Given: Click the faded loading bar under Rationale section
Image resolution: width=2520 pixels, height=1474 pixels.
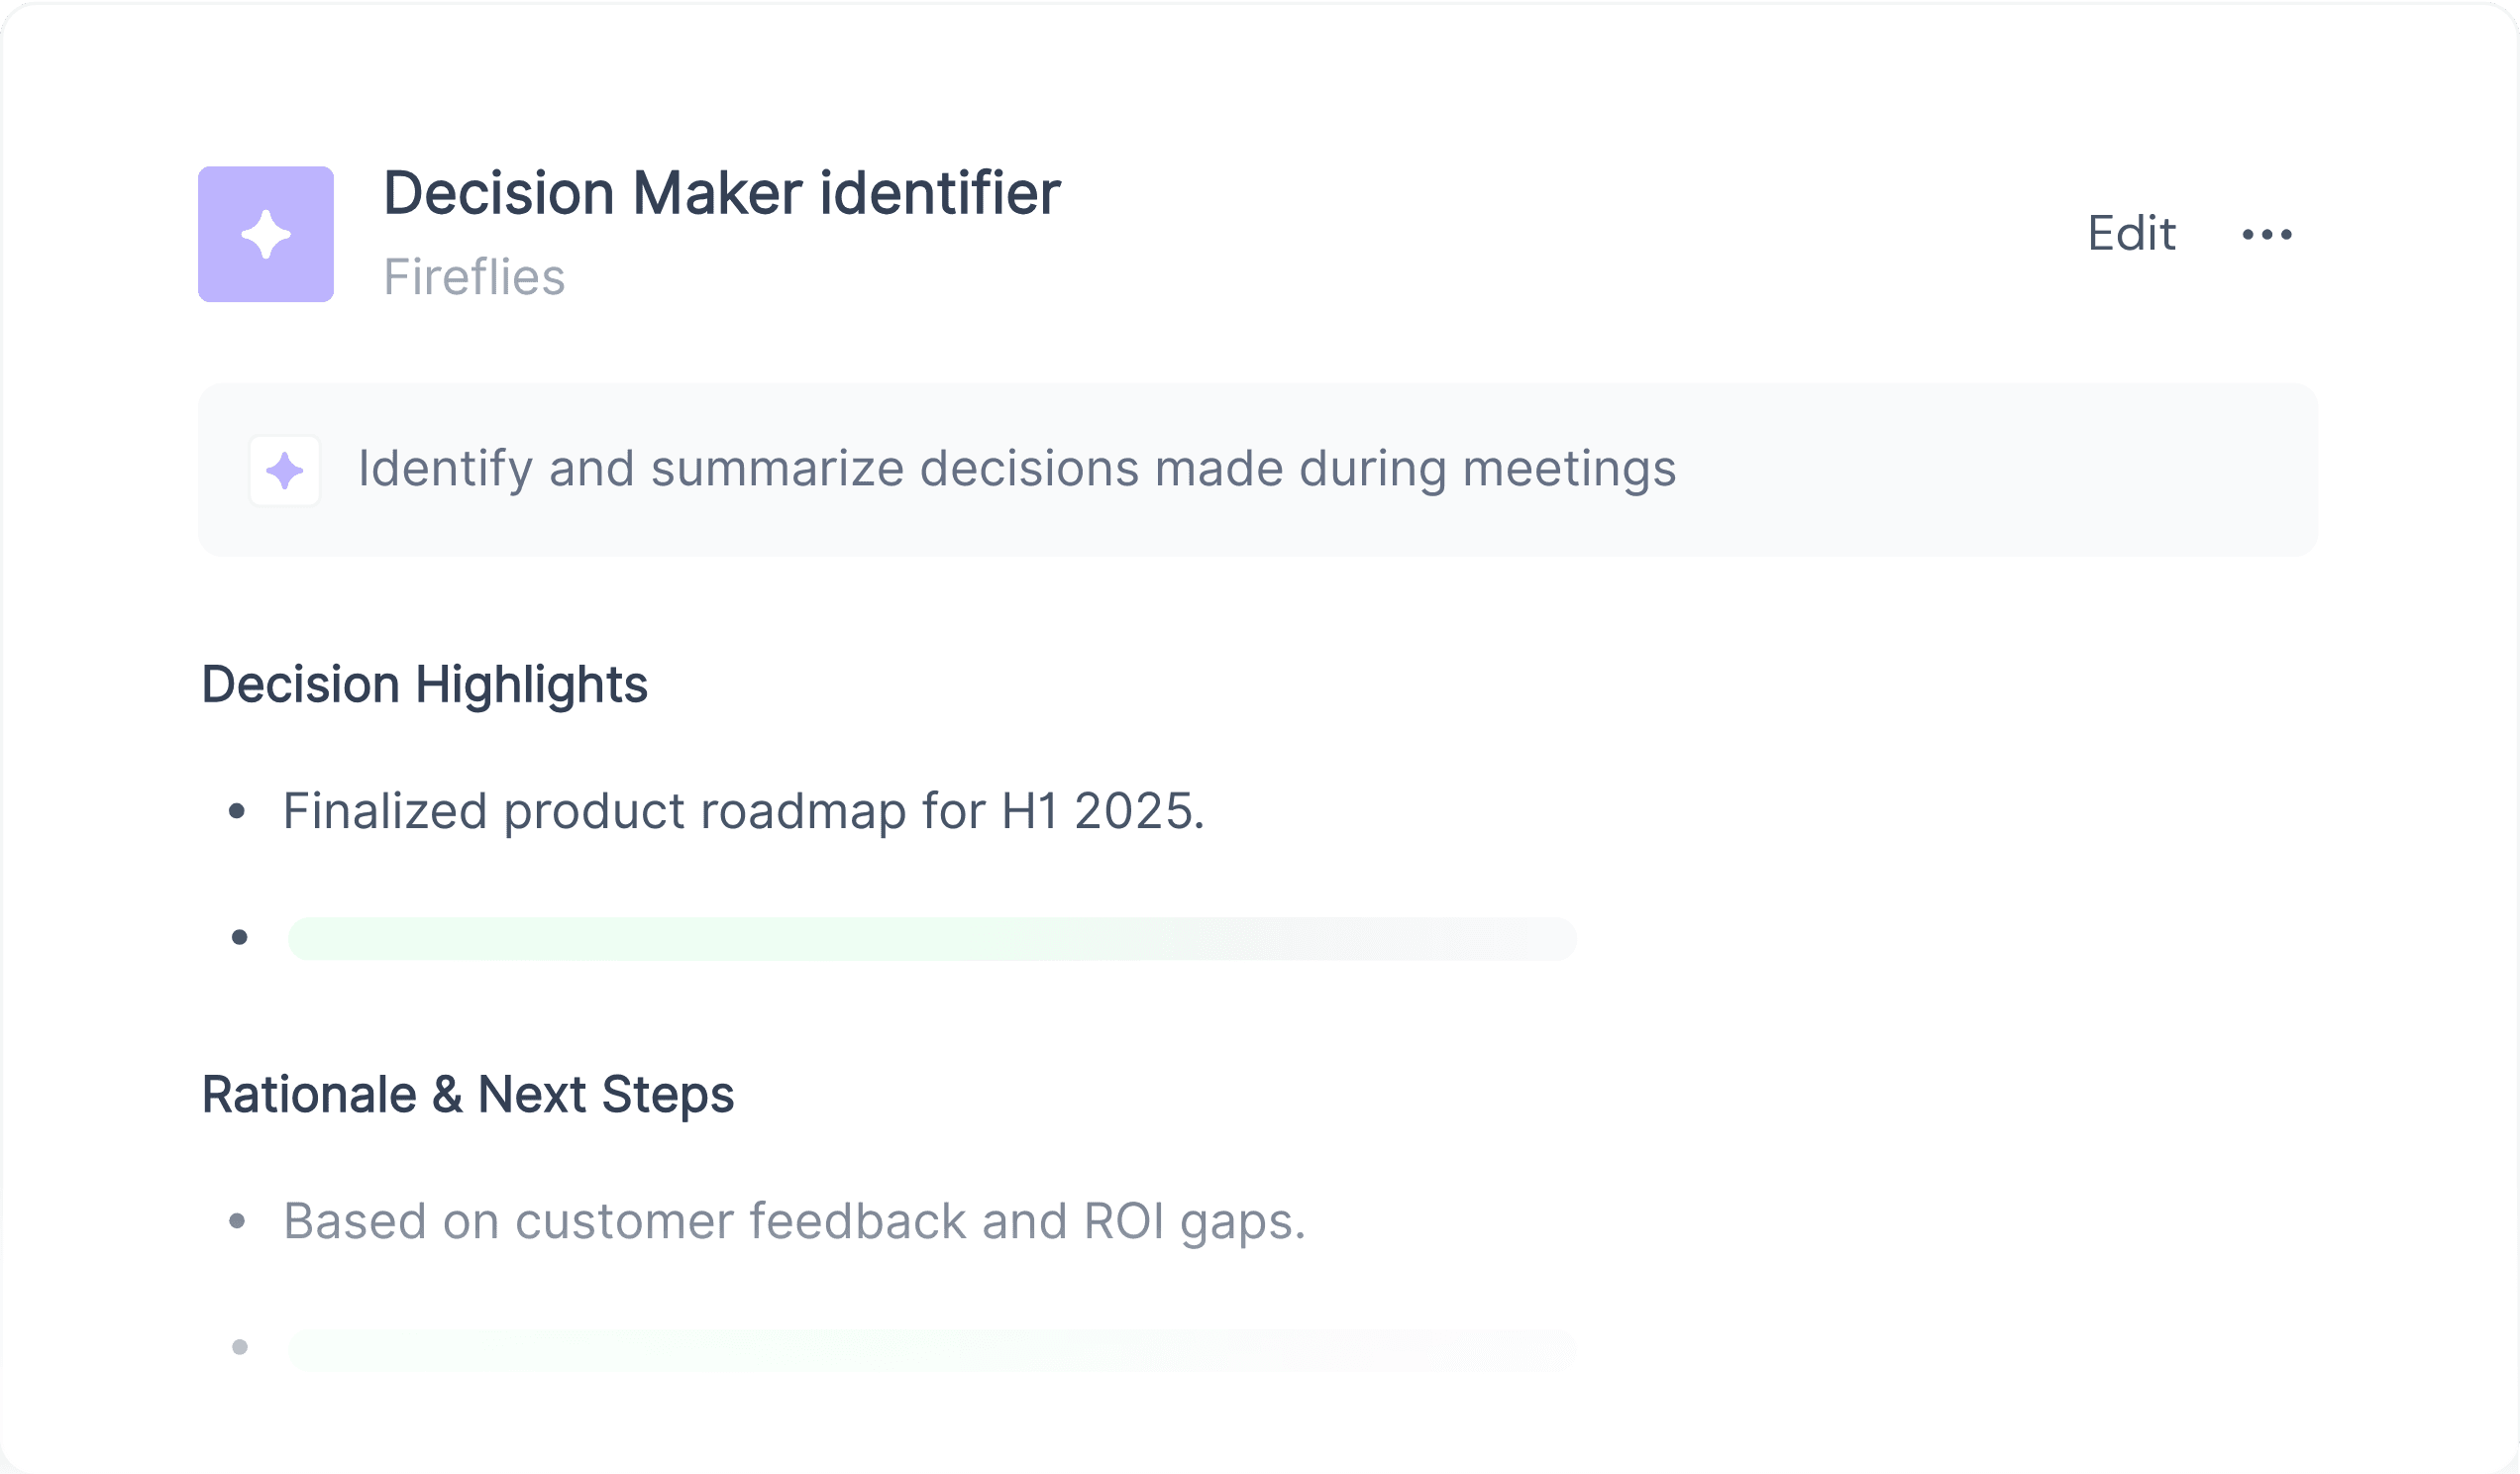Looking at the screenshot, I should (x=932, y=1349).
